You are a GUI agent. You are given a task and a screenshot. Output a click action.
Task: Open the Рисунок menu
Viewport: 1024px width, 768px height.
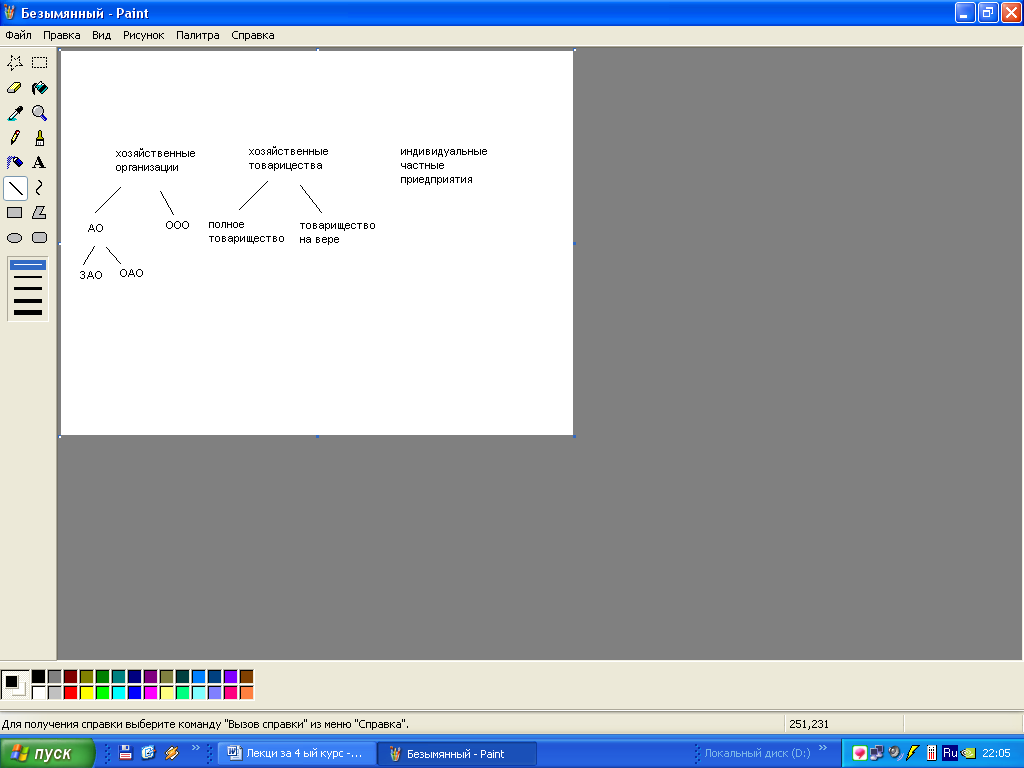pyautogui.click(x=144, y=35)
